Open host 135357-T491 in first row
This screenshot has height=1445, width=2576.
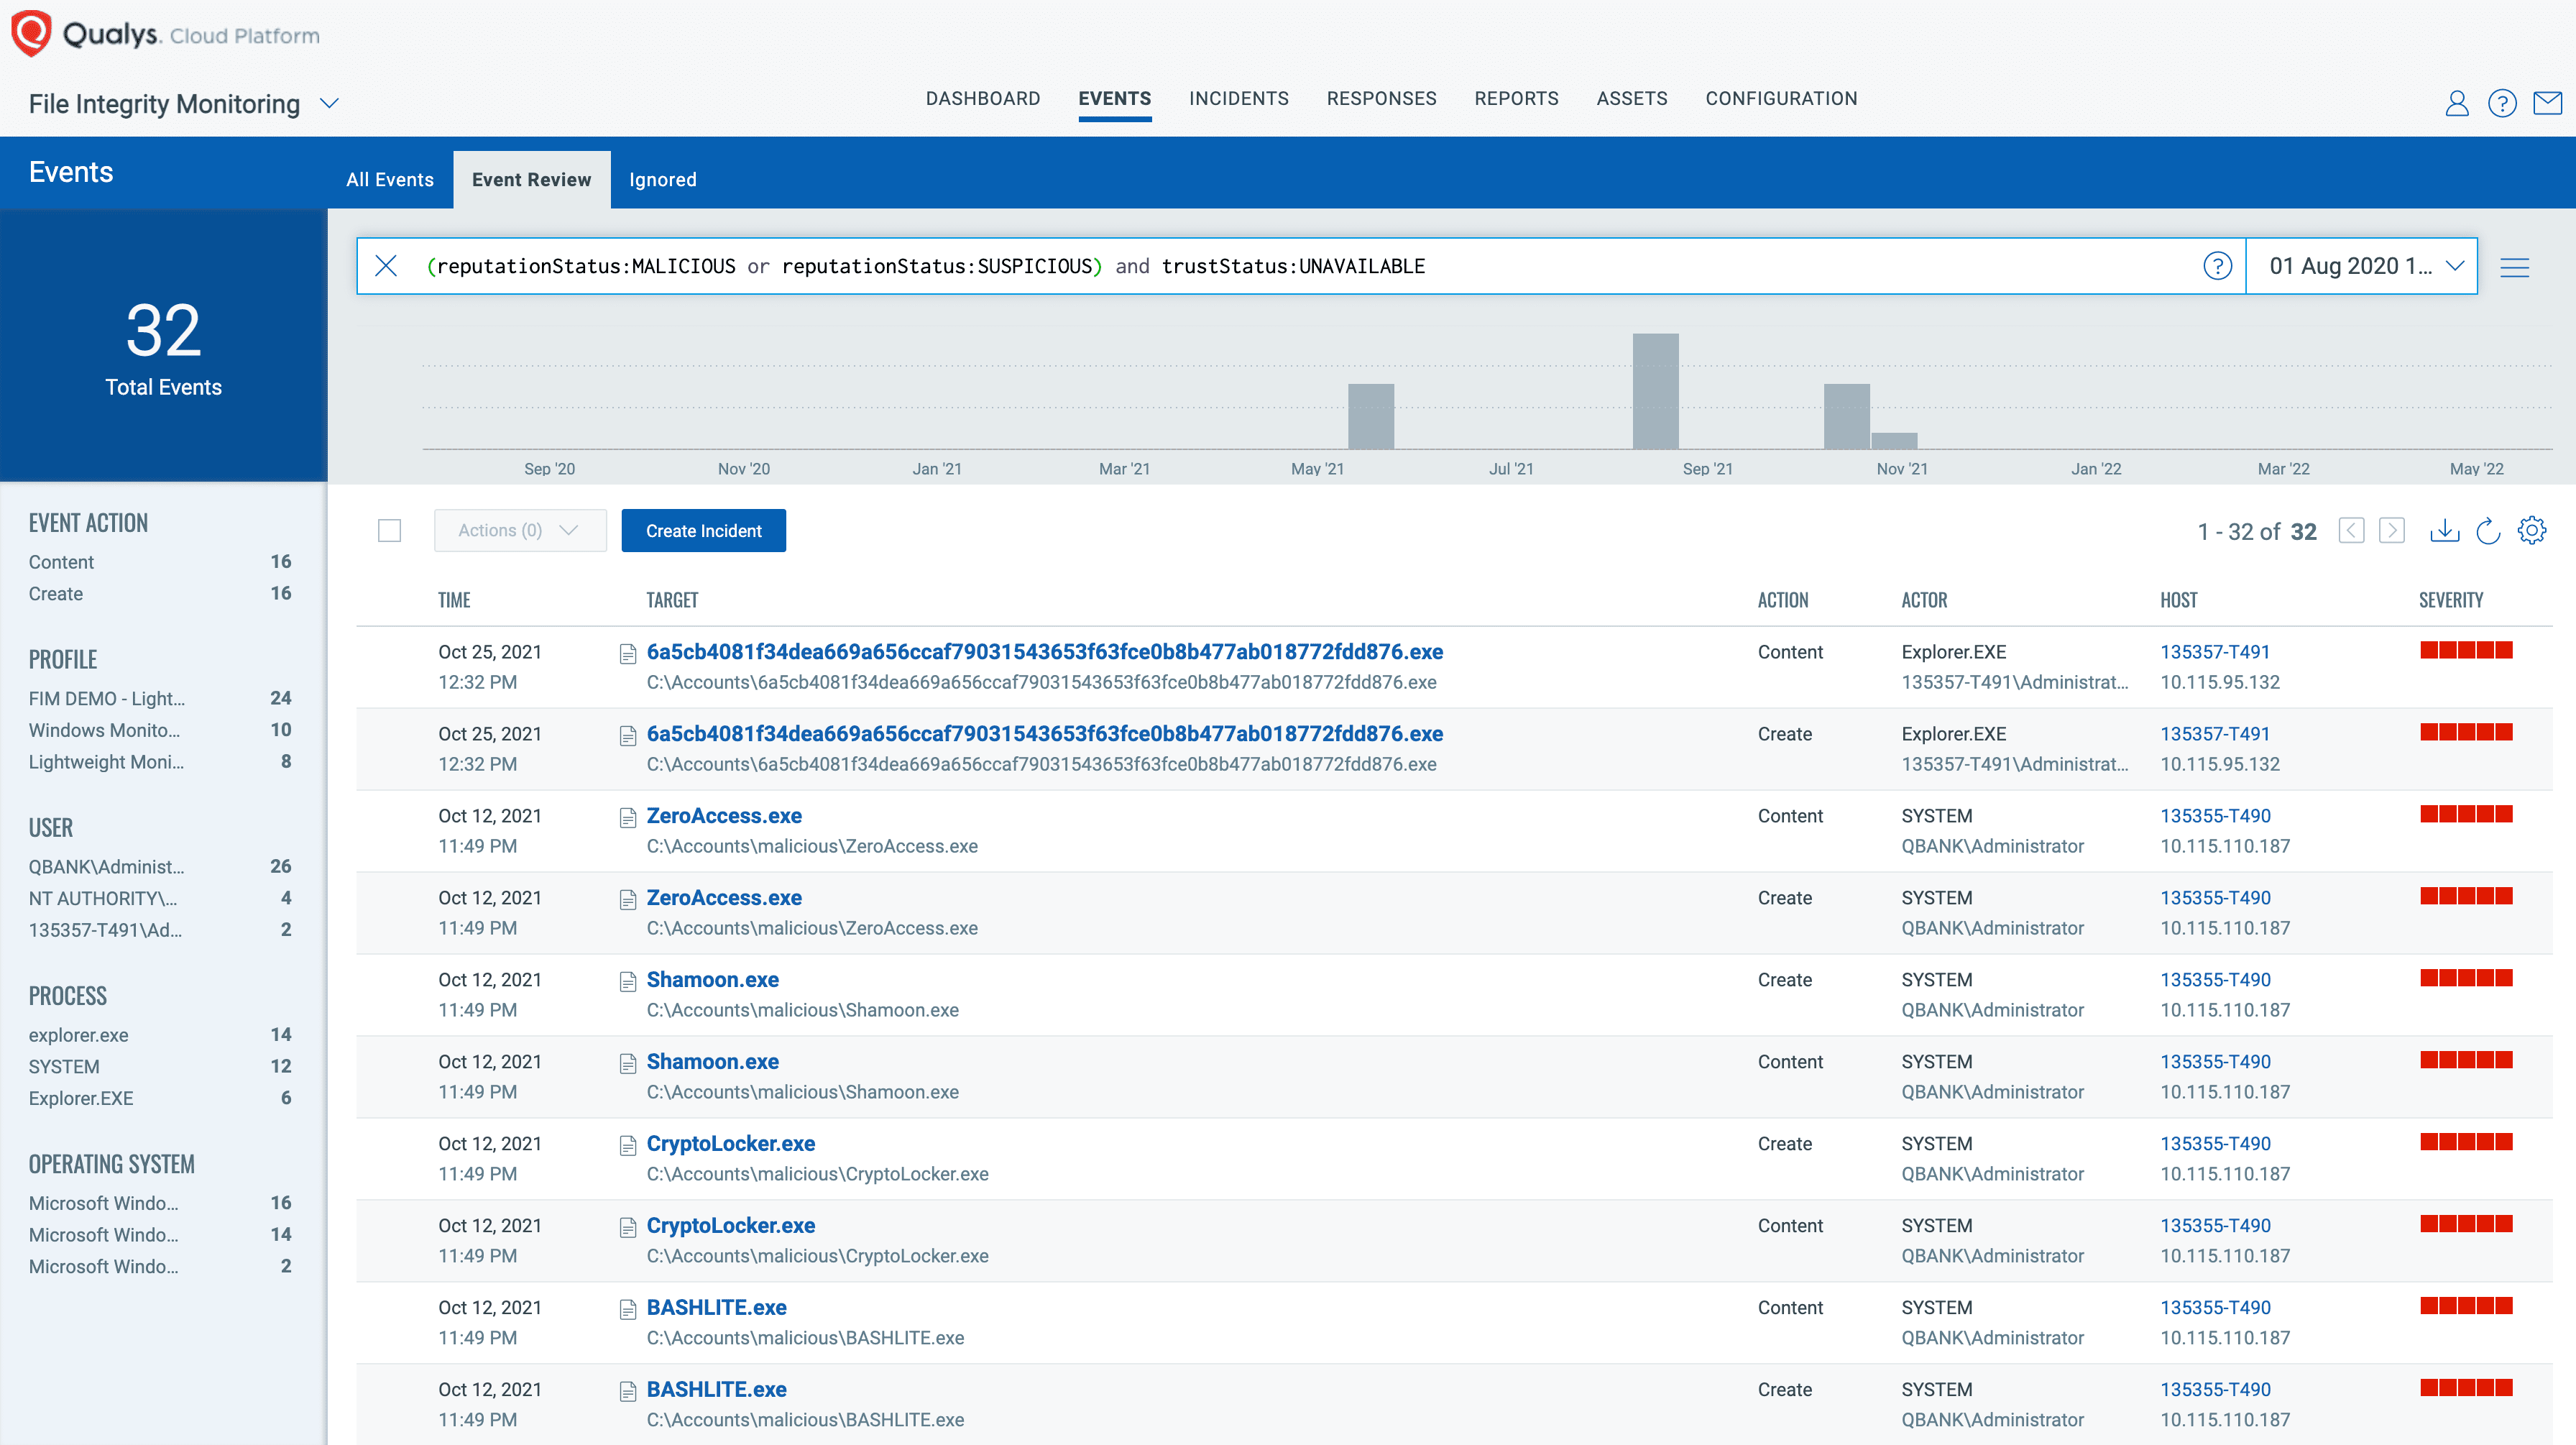click(2215, 652)
